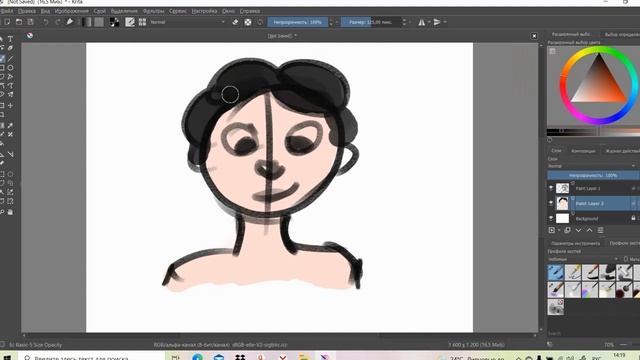Screen dimensions: 640x360
Task: Select the Calligraphy tool
Action: 11,48
